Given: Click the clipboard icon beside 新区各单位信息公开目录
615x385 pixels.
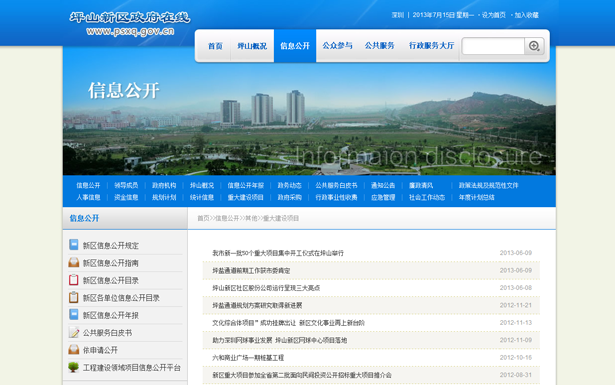Looking at the screenshot, I should pyautogui.click(x=73, y=297).
